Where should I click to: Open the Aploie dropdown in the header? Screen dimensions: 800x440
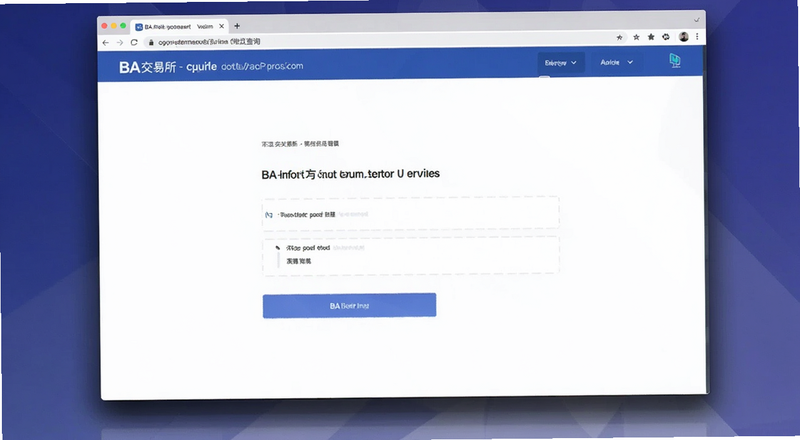coord(616,62)
